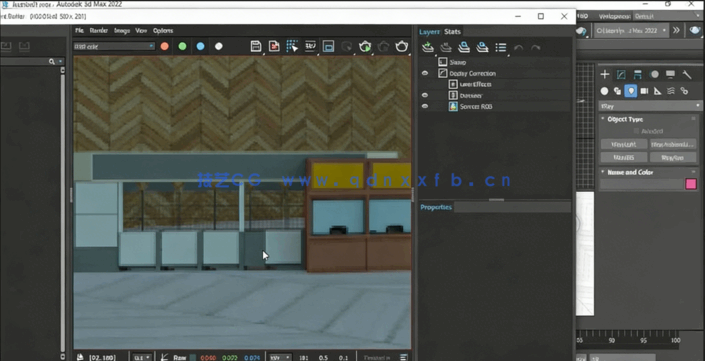Click the redo arrow in Layers toolbar
Viewport: 705px width, 361px height.
tap(535, 47)
